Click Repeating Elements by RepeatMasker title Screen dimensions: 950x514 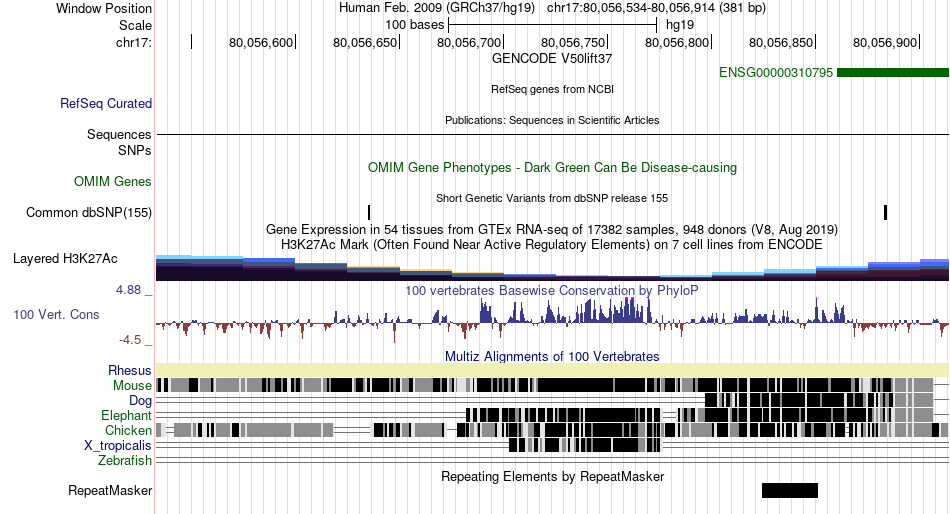pyautogui.click(x=553, y=476)
